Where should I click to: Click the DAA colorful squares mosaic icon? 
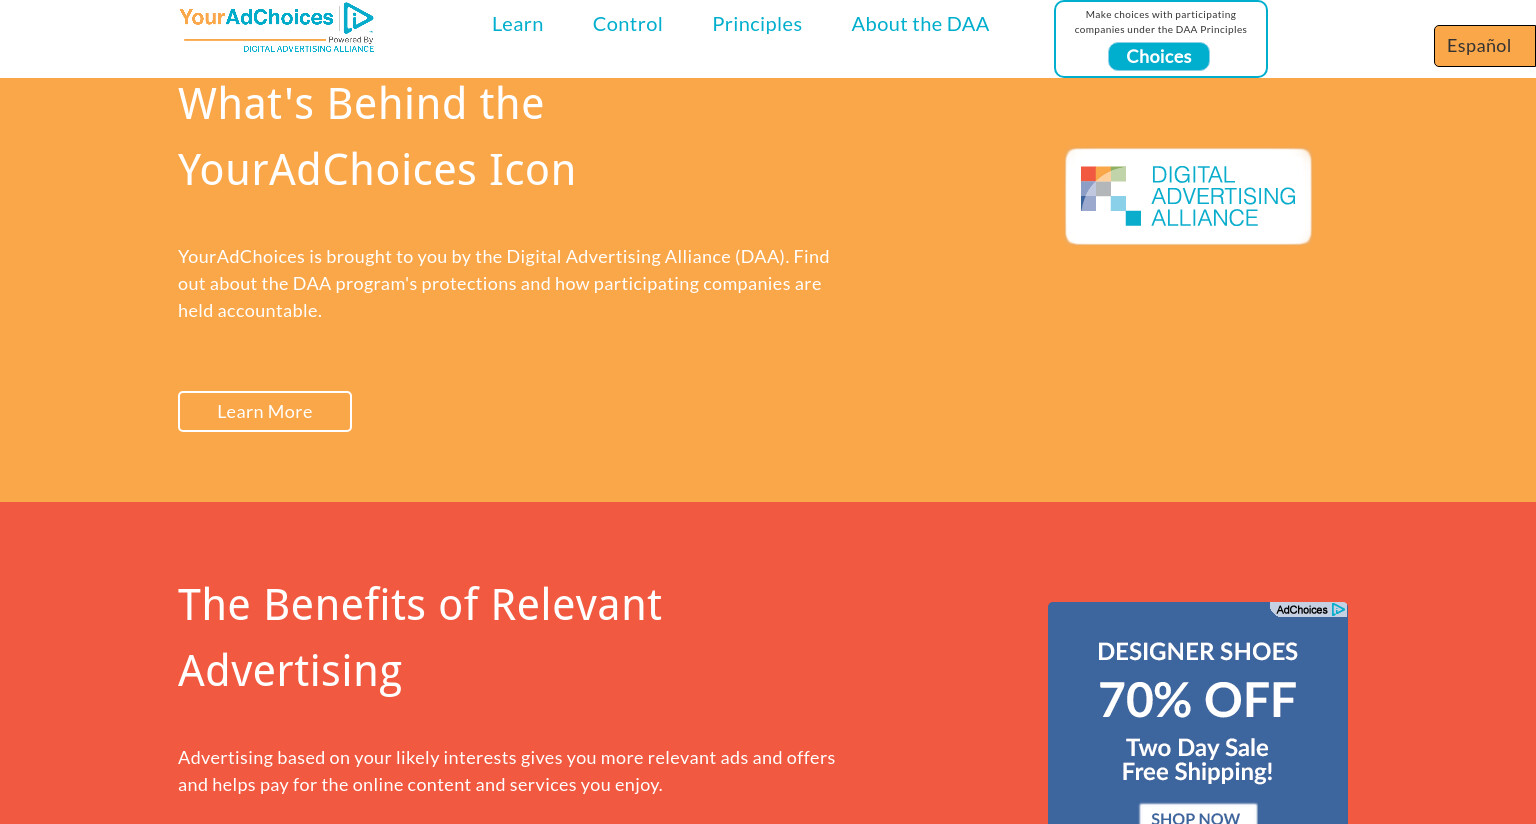coord(1110,196)
